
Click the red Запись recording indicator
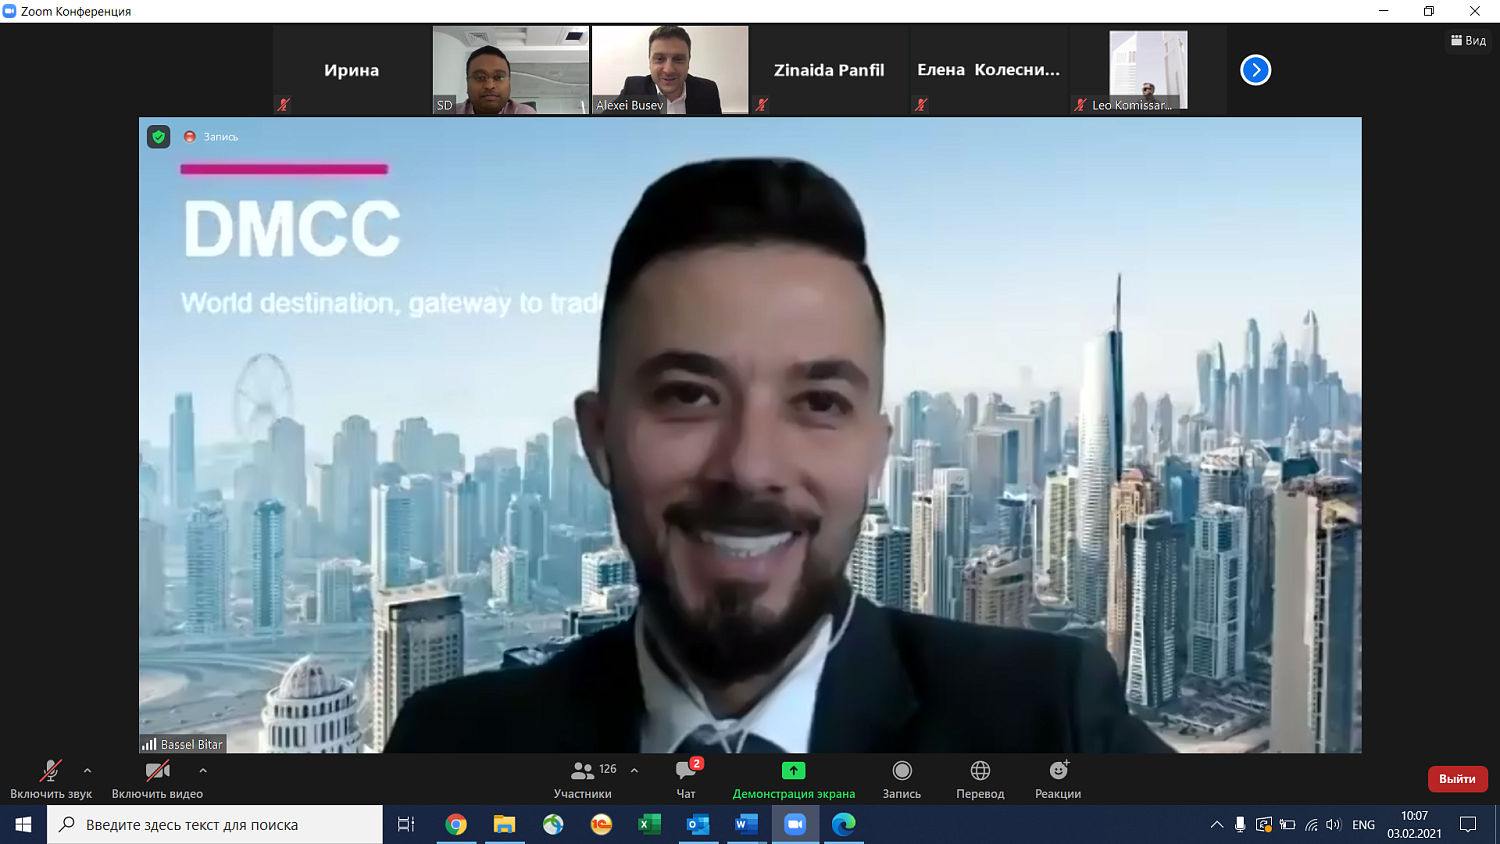tap(211, 137)
